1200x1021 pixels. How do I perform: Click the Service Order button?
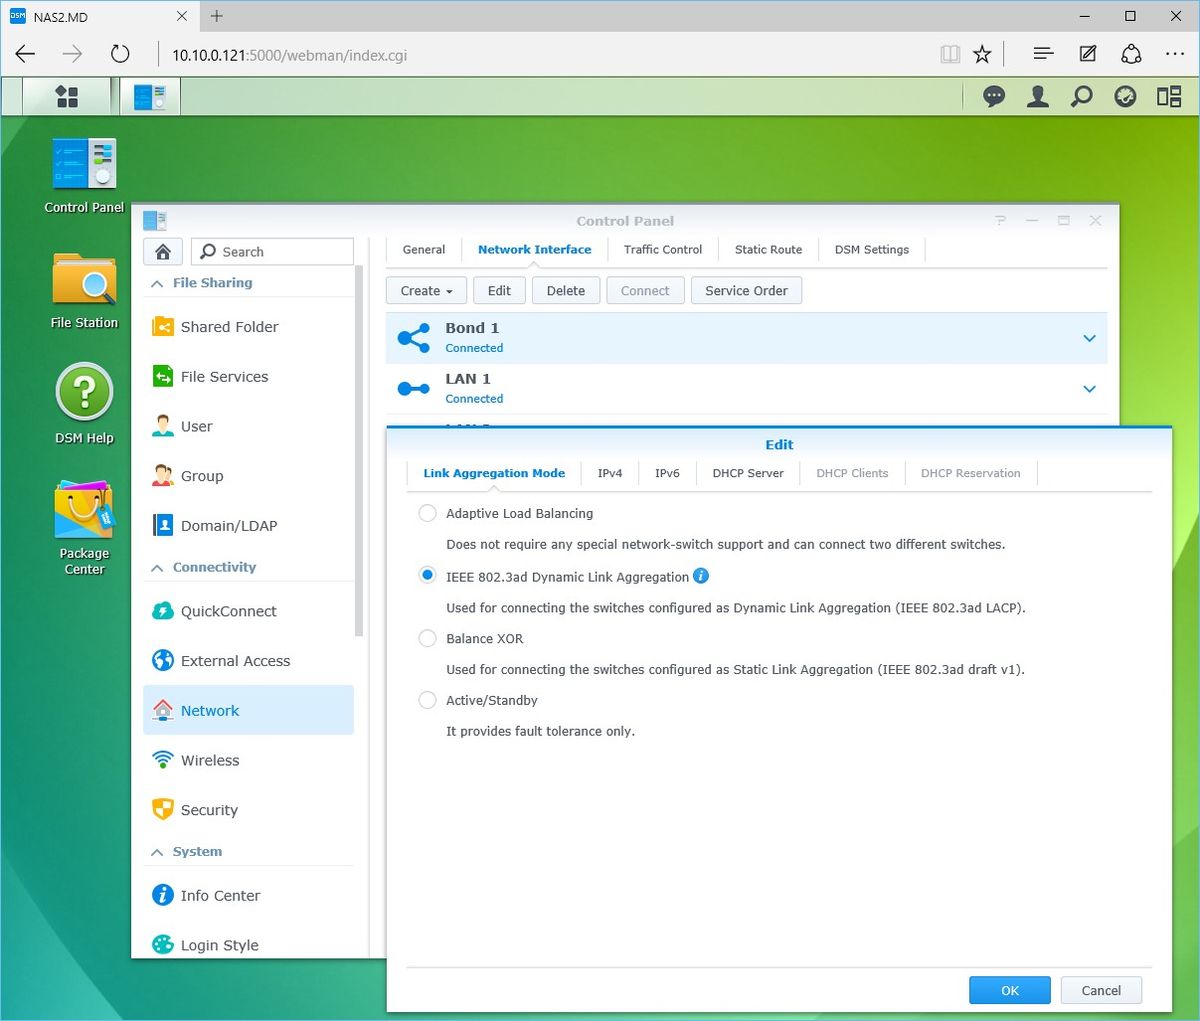[x=746, y=291]
